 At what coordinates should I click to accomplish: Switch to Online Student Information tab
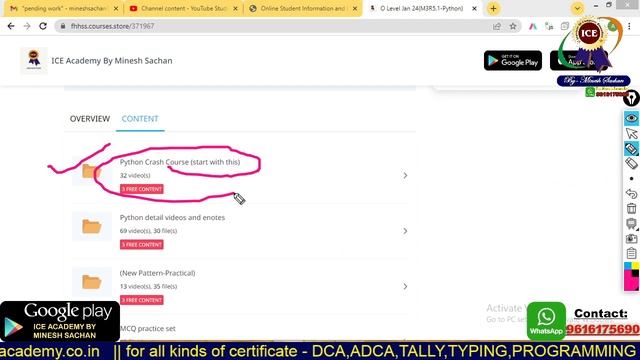(x=303, y=8)
